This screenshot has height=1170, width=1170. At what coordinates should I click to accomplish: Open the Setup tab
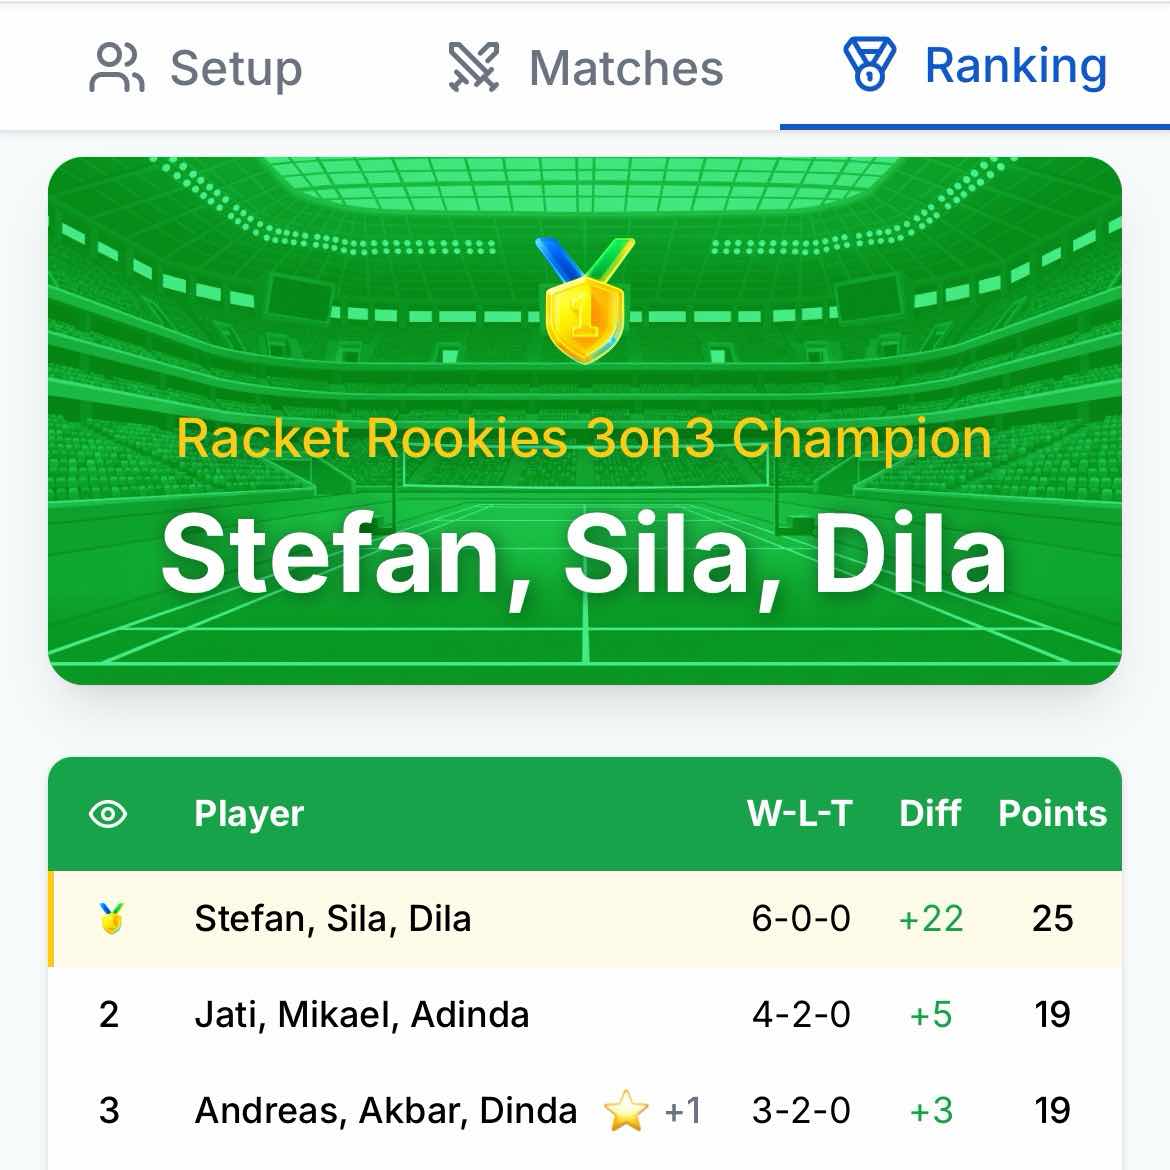pyautogui.click(x=196, y=68)
